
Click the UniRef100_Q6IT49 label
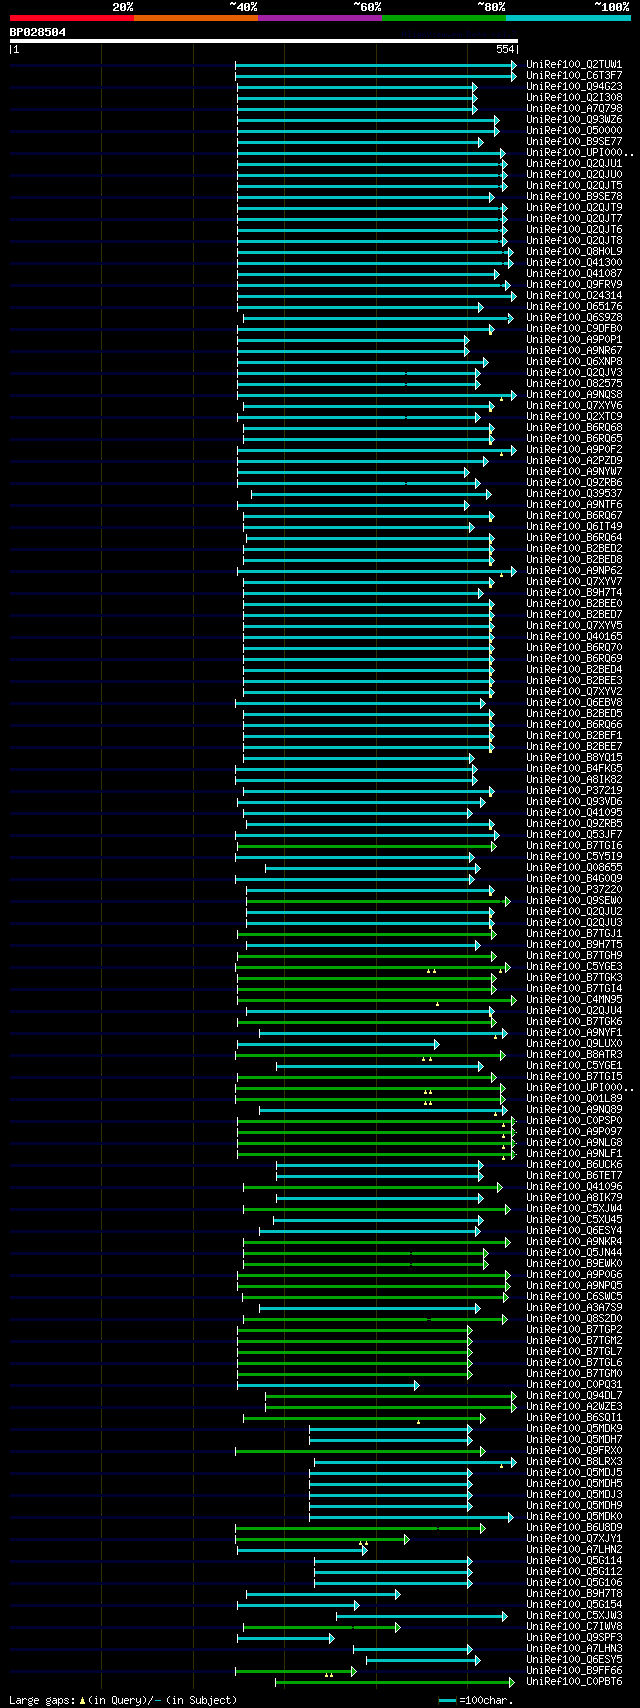[574, 526]
